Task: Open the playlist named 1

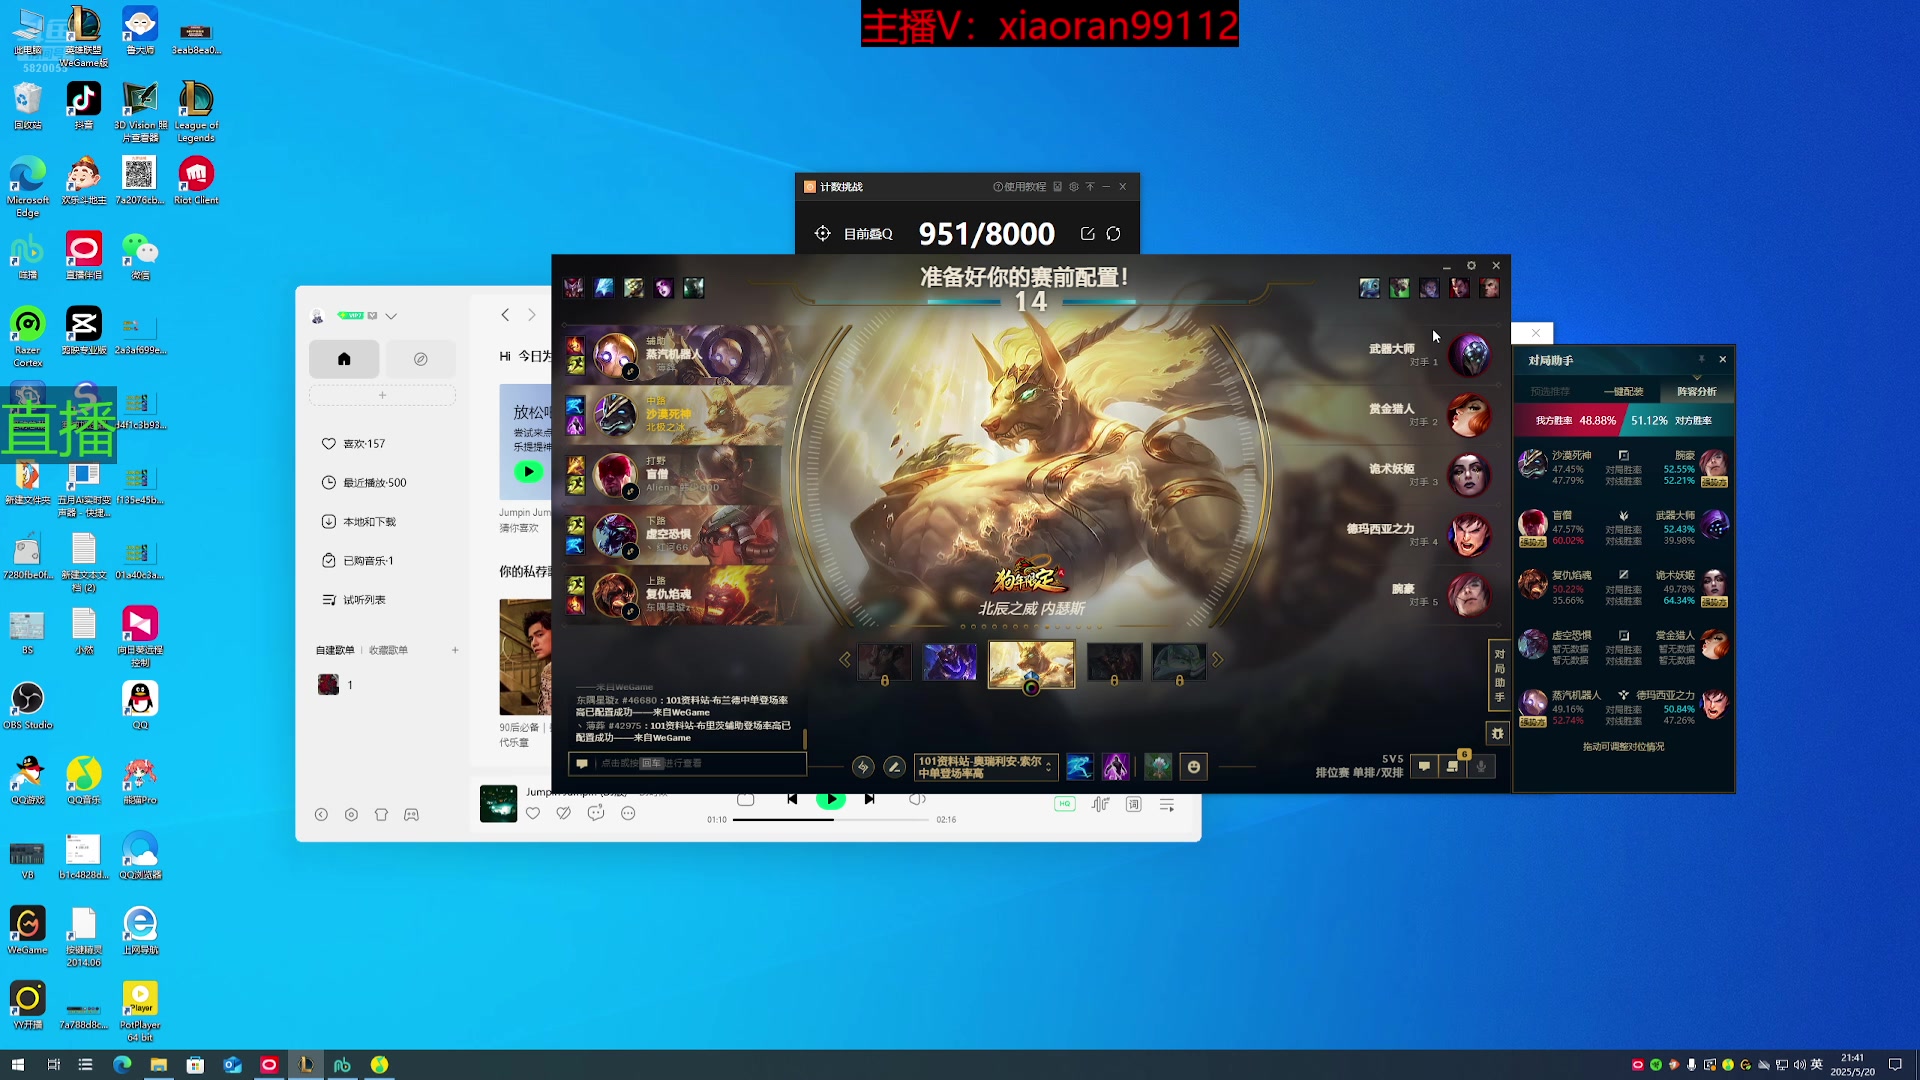Action: (x=382, y=685)
